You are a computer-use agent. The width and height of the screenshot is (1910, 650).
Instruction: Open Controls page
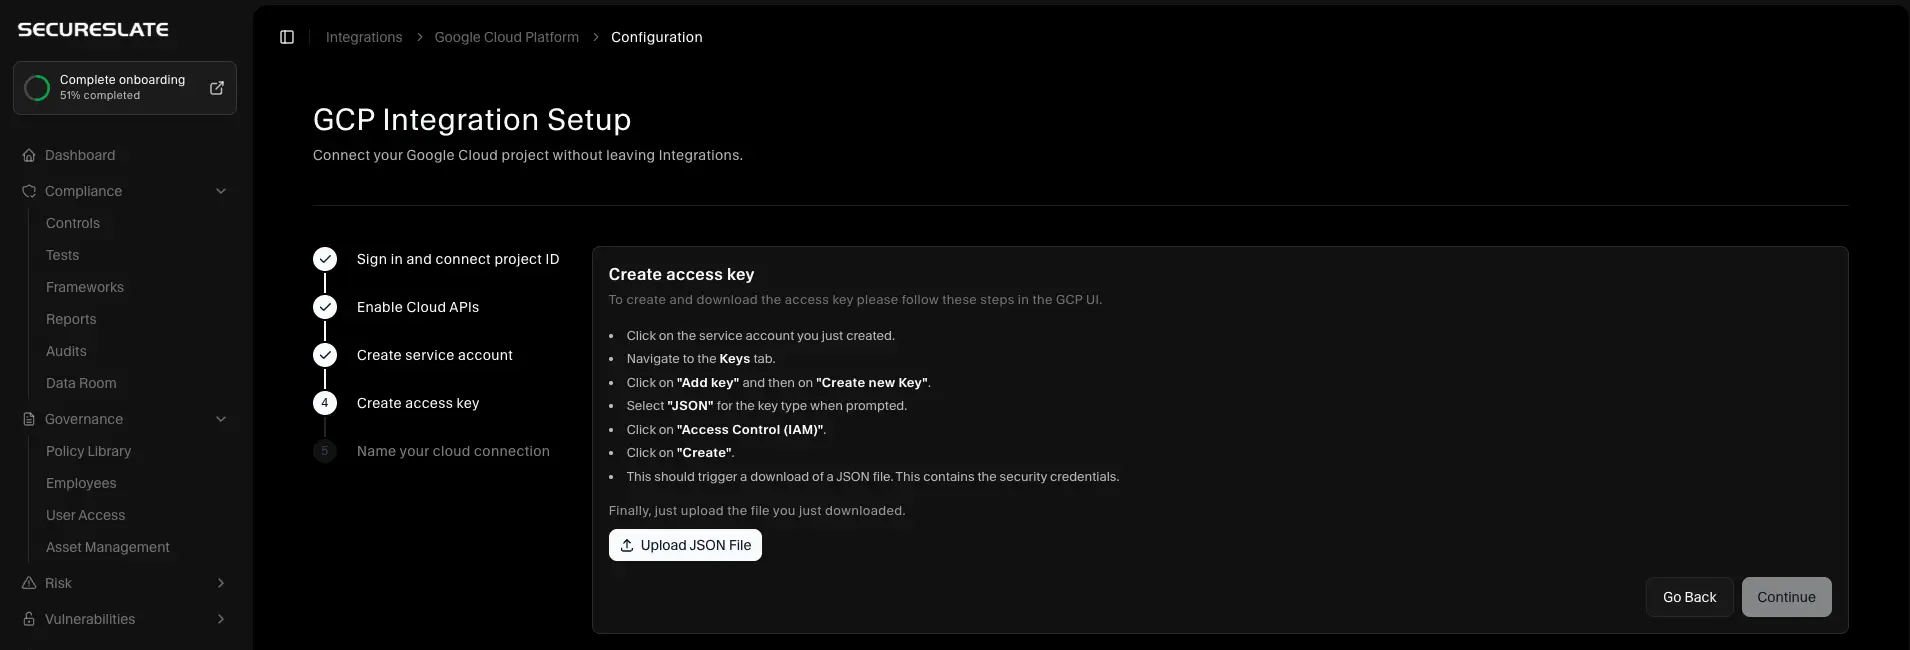73,223
